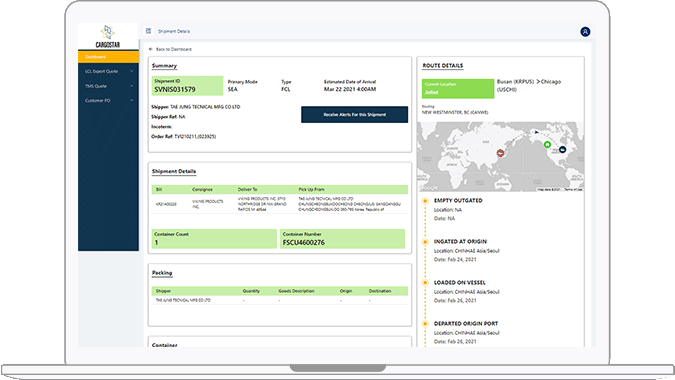Click the Container Count value box
Viewport: 675px width, 380px height.
pyautogui.click(x=214, y=238)
